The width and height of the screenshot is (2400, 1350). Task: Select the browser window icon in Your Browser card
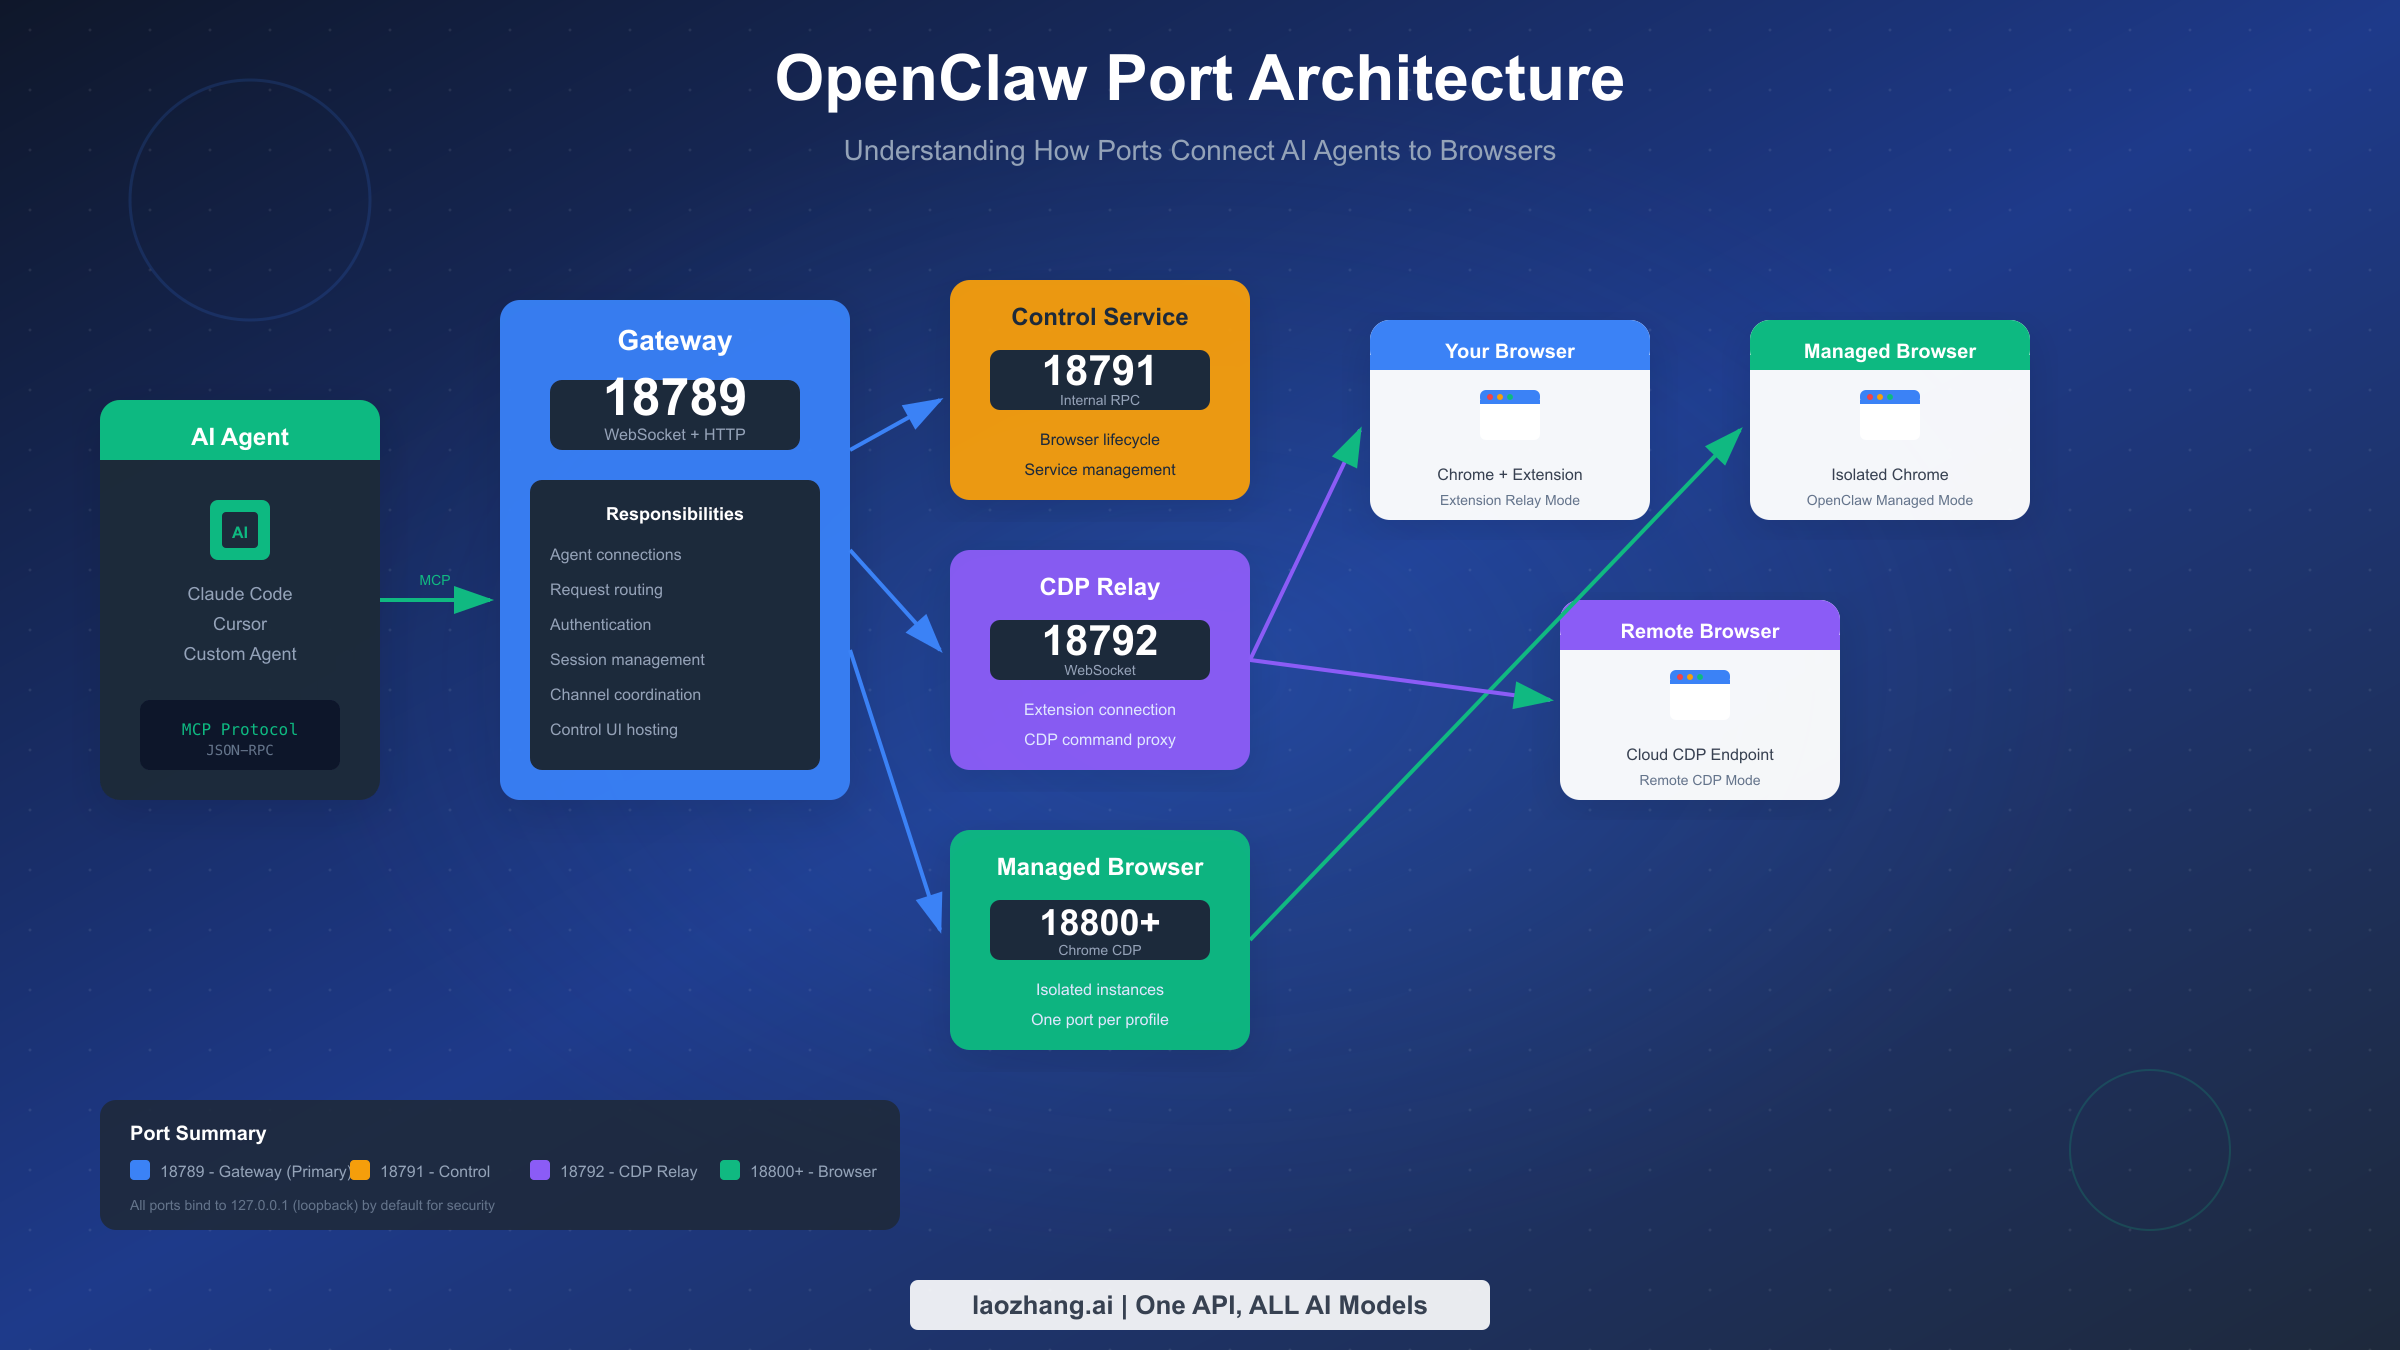(x=1509, y=415)
